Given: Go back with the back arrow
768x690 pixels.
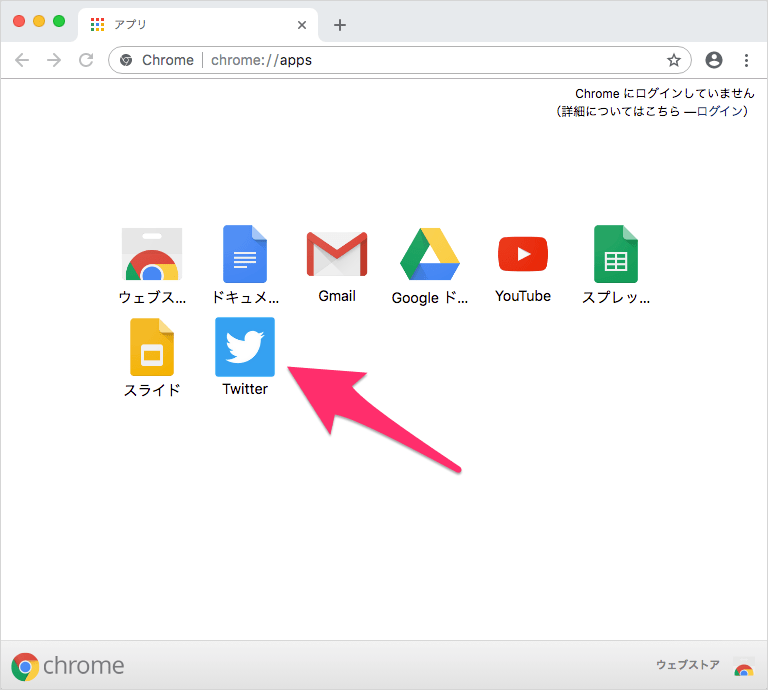Looking at the screenshot, I should pyautogui.click(x=22, y=60).
